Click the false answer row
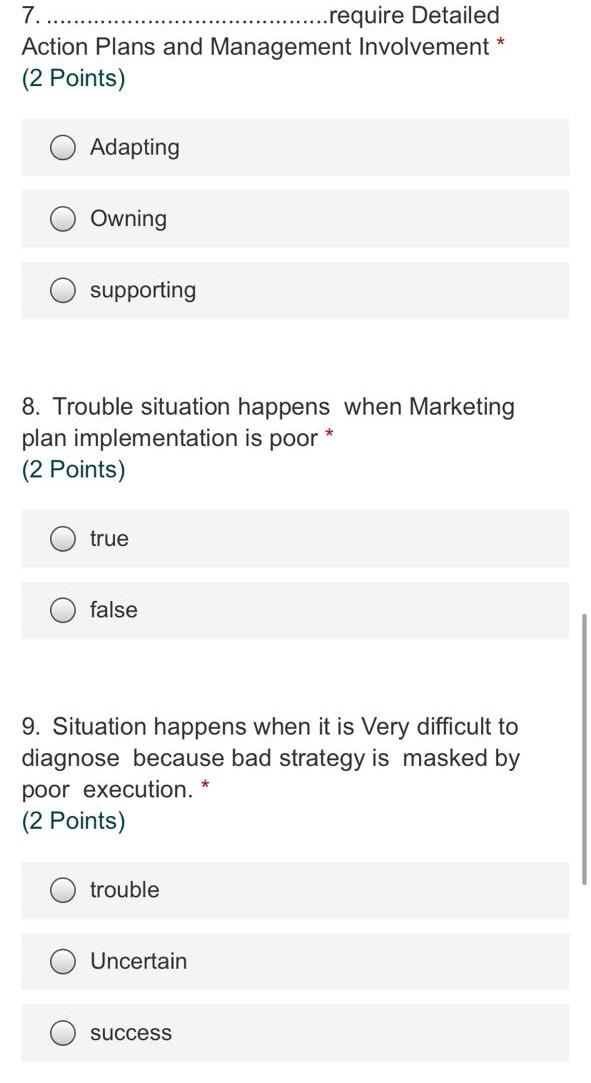 [295, 610]
